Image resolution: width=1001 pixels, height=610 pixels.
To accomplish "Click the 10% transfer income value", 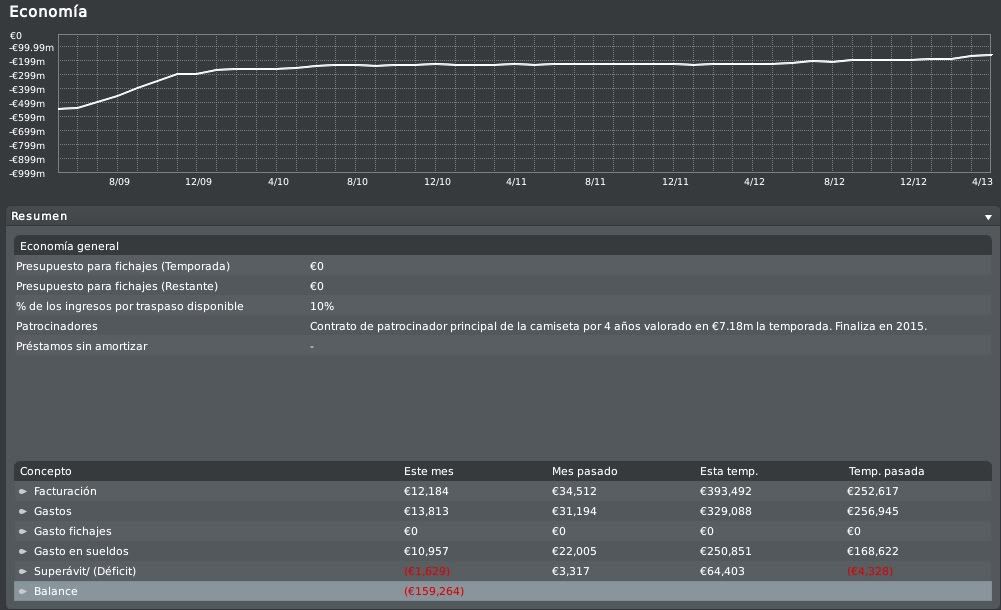I will pos(322,306).
